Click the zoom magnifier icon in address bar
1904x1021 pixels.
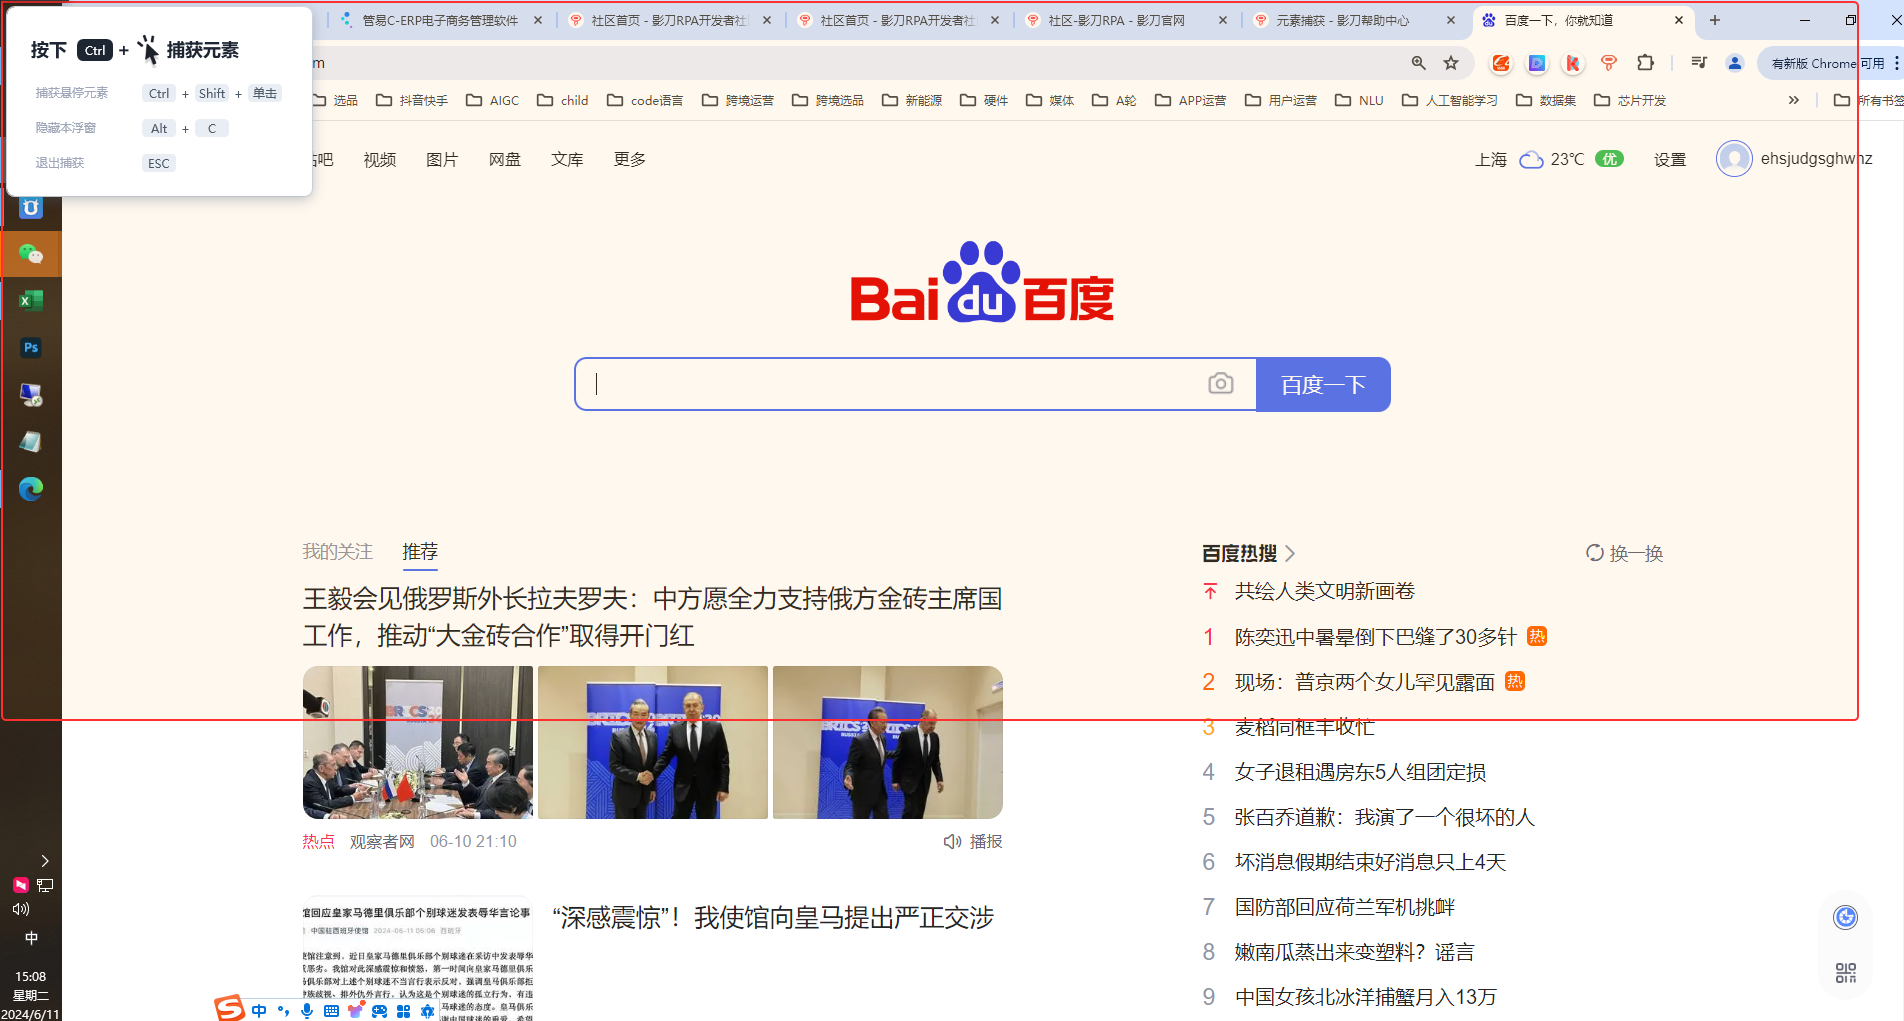click(1418, 63)
